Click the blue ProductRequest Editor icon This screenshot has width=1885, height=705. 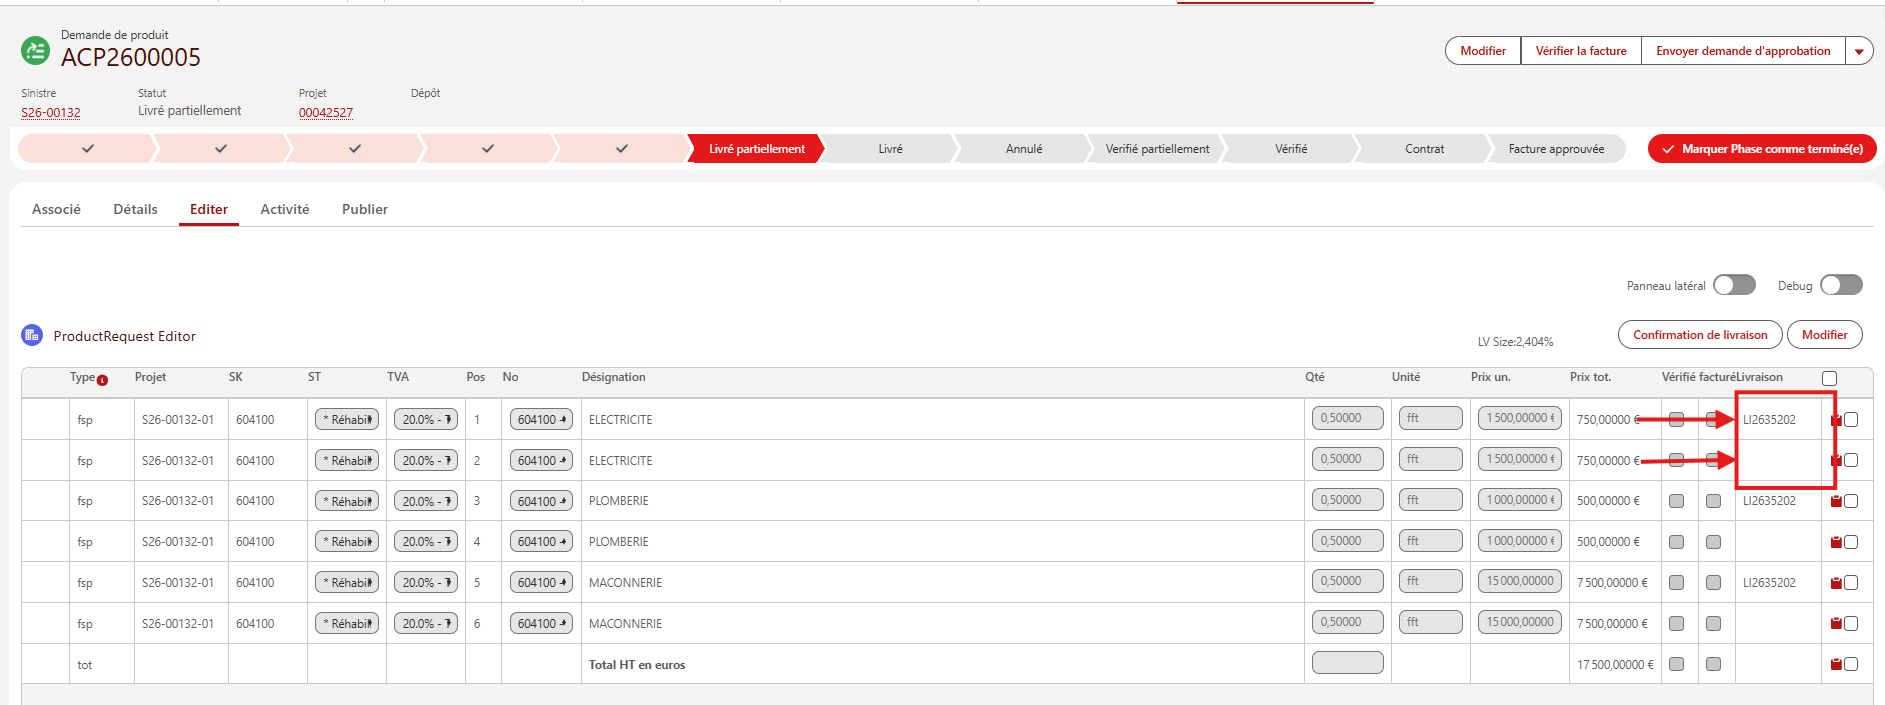pos(32,335)
